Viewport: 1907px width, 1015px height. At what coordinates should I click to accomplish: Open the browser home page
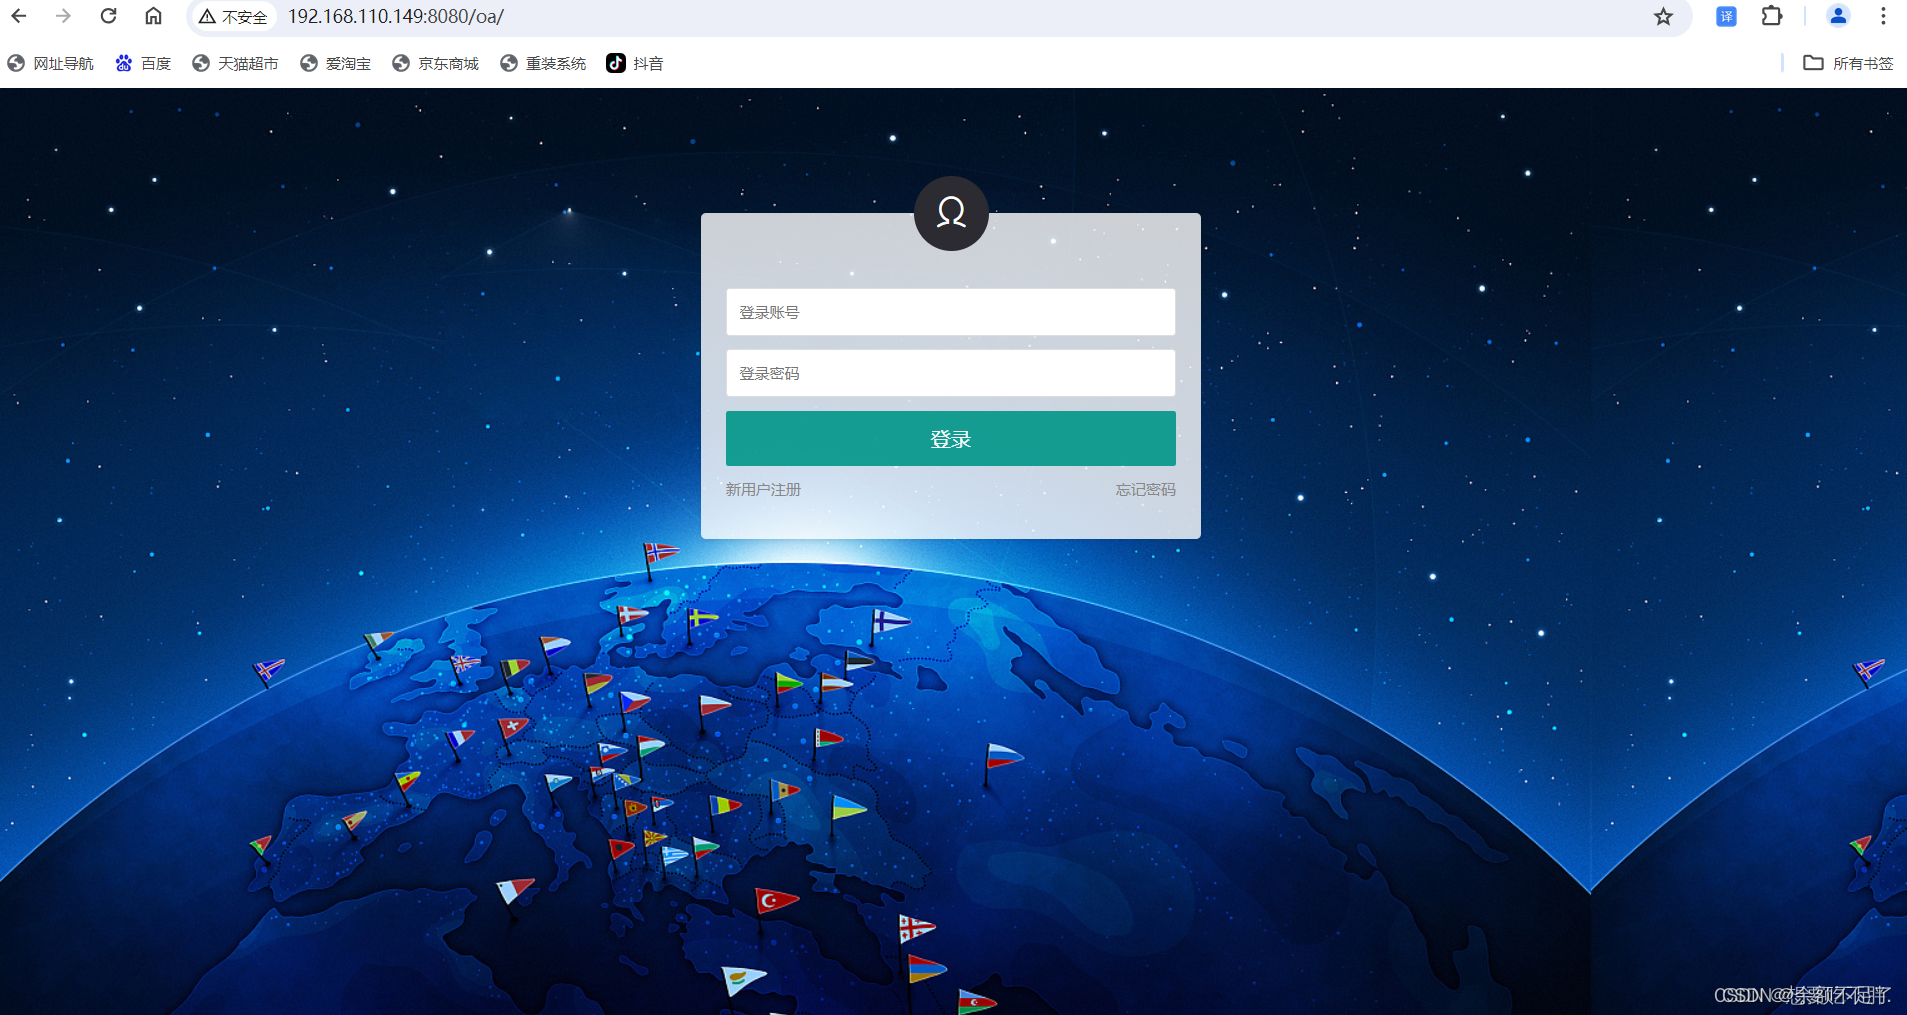tap(153, 16)
